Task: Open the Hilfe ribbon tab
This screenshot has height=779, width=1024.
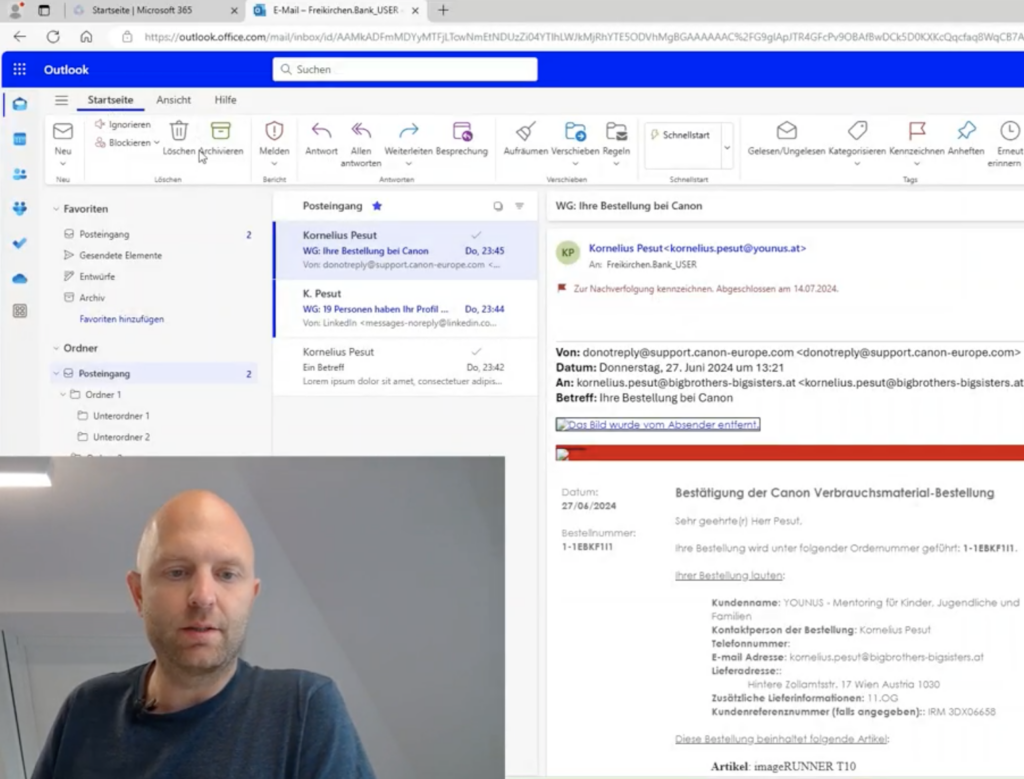Action: [x=225, y=100]
